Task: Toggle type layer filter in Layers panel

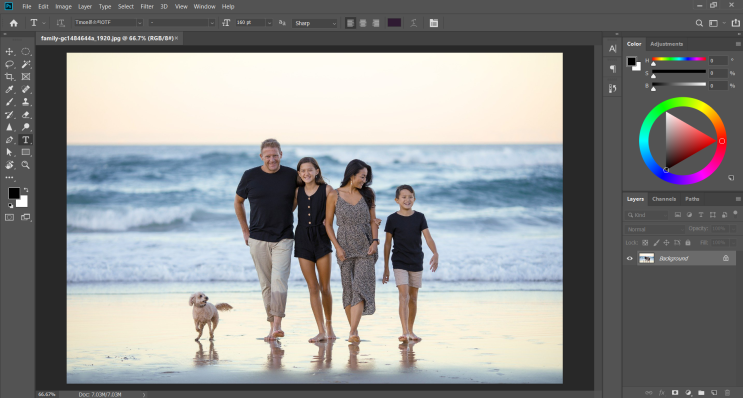Action: (x=701, y=215)
